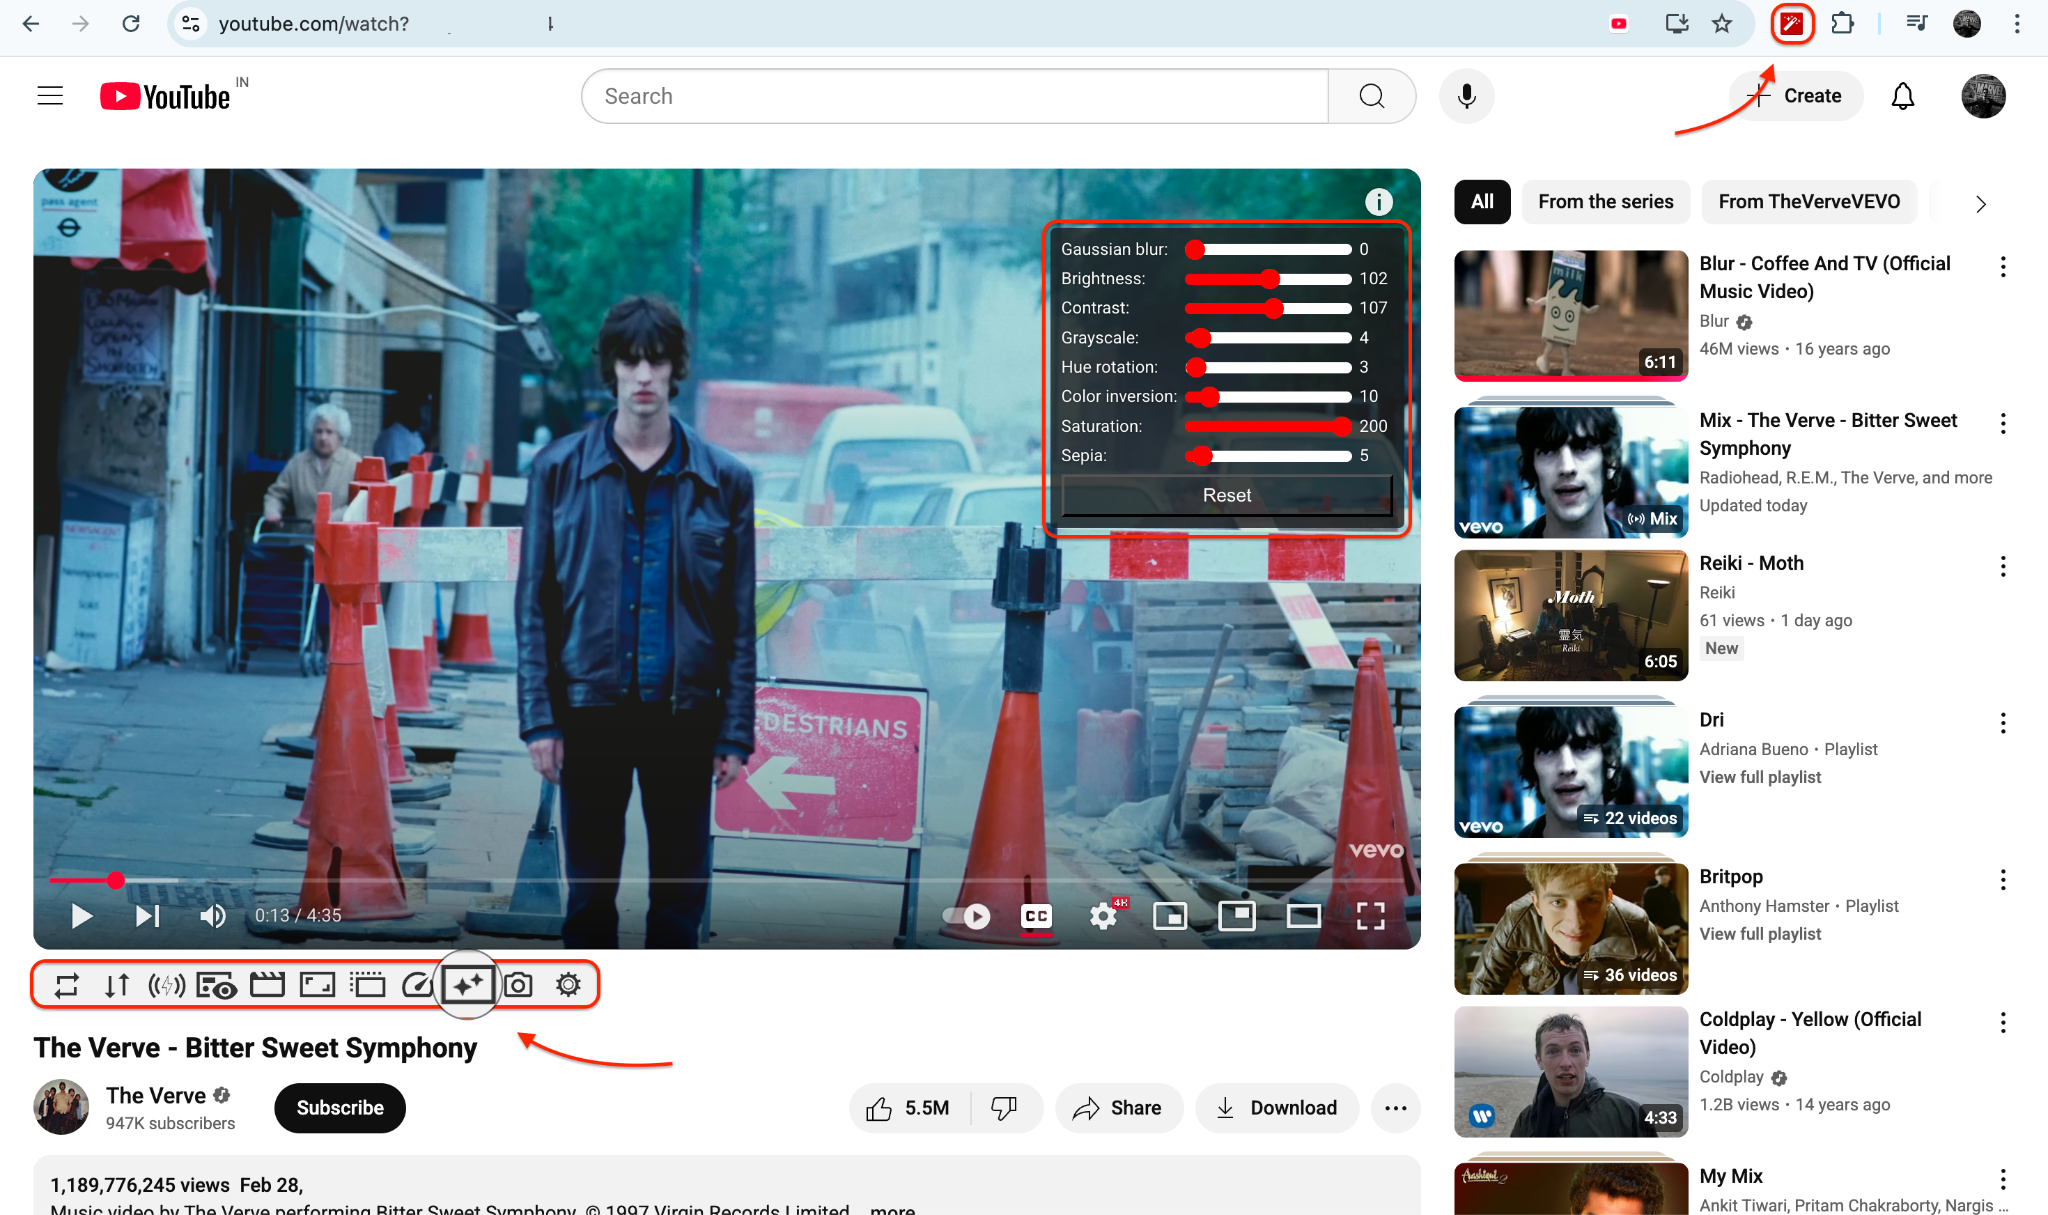Skip to next video
Screen dimensions: 2048x1215
pyautogui.click(x=148, y=916)
